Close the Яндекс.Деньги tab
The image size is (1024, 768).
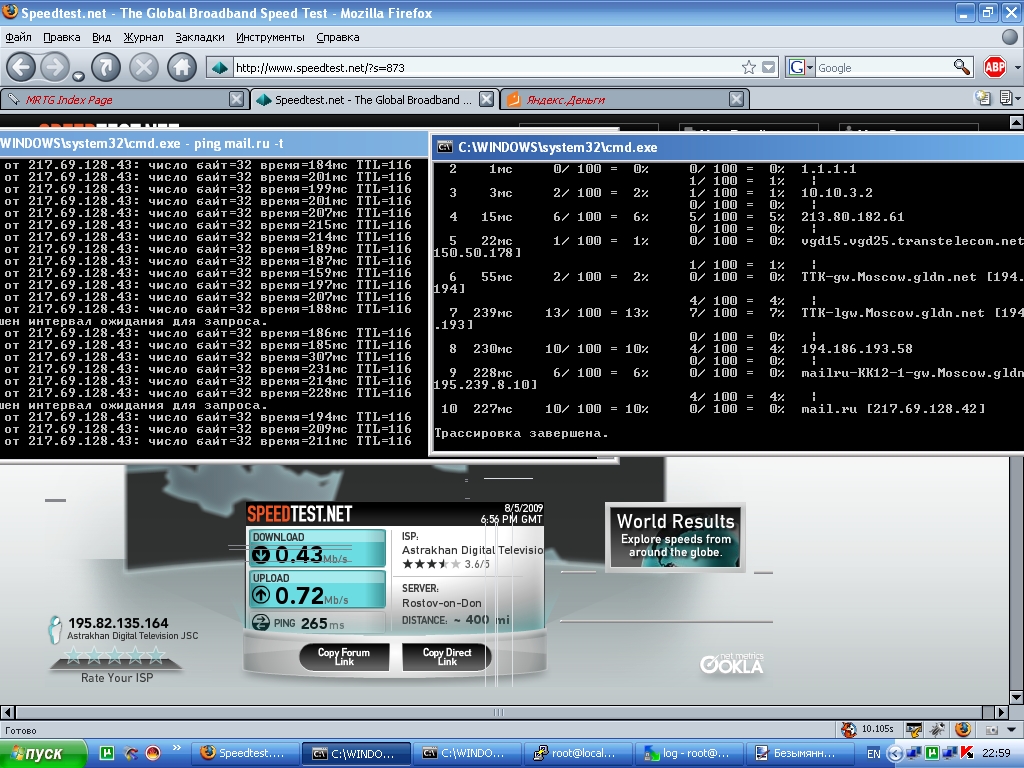point(737,99)
